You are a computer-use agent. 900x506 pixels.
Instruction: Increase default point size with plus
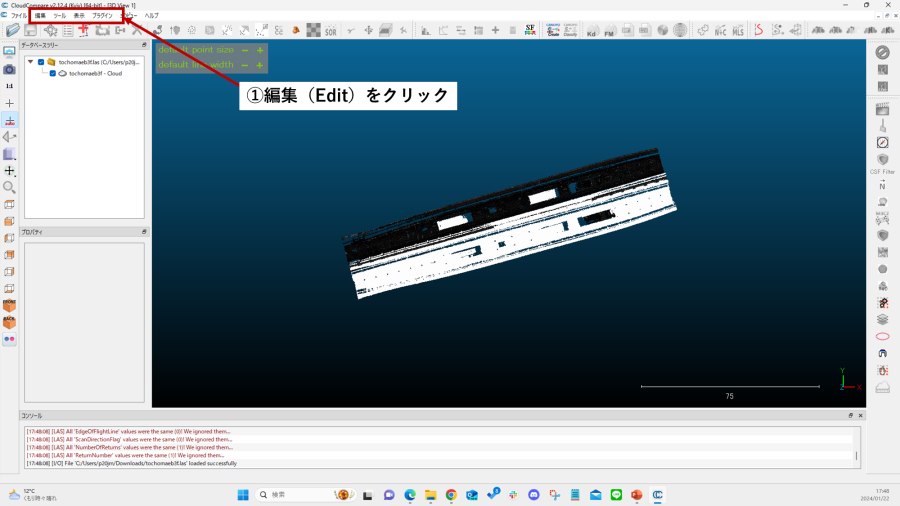coord(260,50)
